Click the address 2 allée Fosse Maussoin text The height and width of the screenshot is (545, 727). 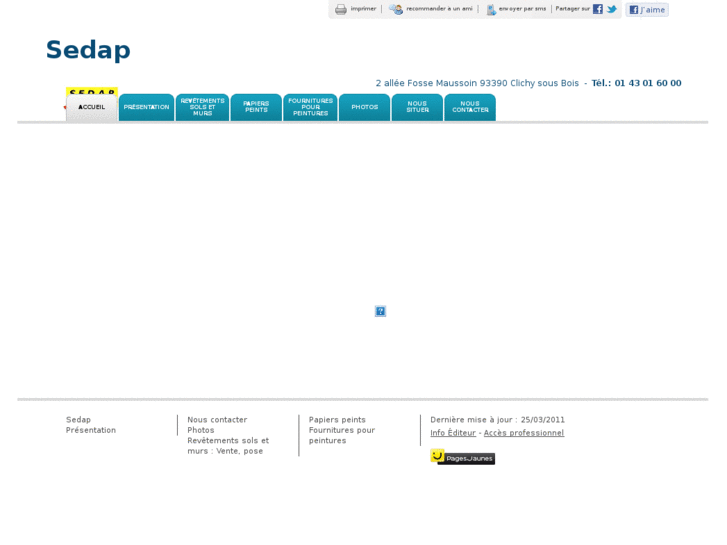tap(477, 83)
